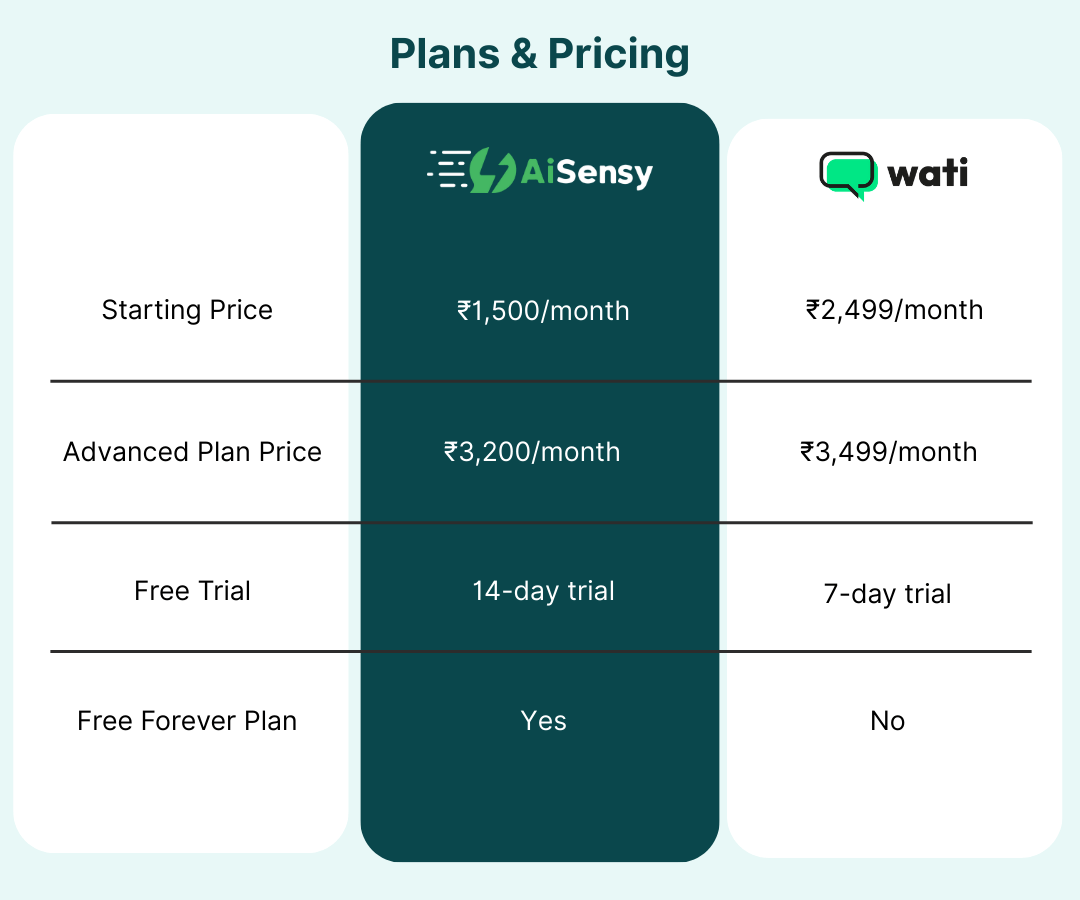Click Wati's ₹2,499/month starting price
The height and width of the screenshot is (900, 1080).
tap(894, 310)
